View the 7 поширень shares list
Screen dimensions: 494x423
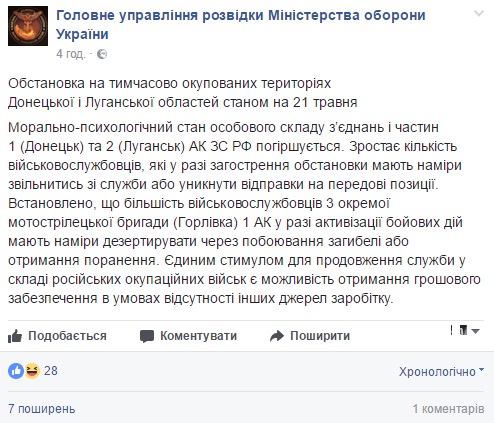[x=42, y=409]
